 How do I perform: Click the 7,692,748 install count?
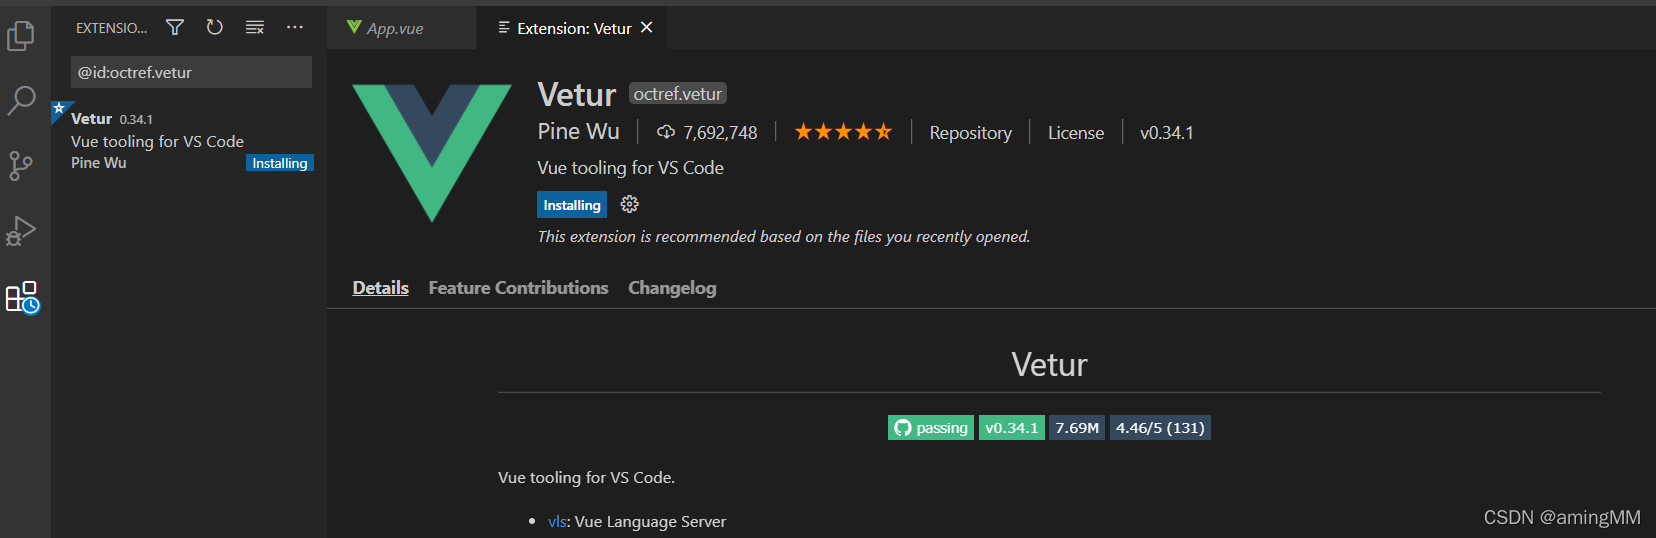pyautogui.click(x=720, y=133)
